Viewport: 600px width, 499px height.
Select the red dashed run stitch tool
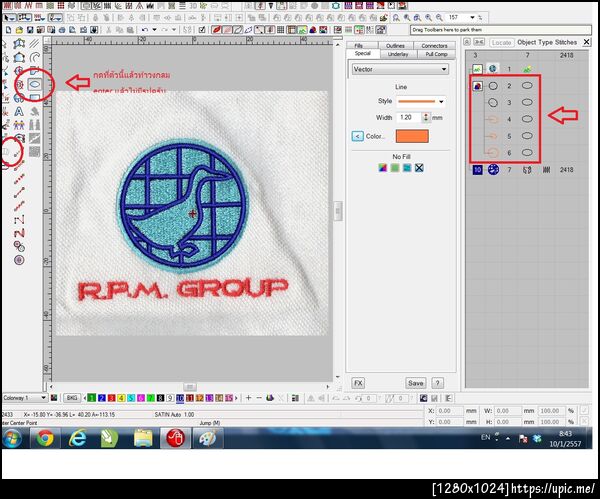19,178
